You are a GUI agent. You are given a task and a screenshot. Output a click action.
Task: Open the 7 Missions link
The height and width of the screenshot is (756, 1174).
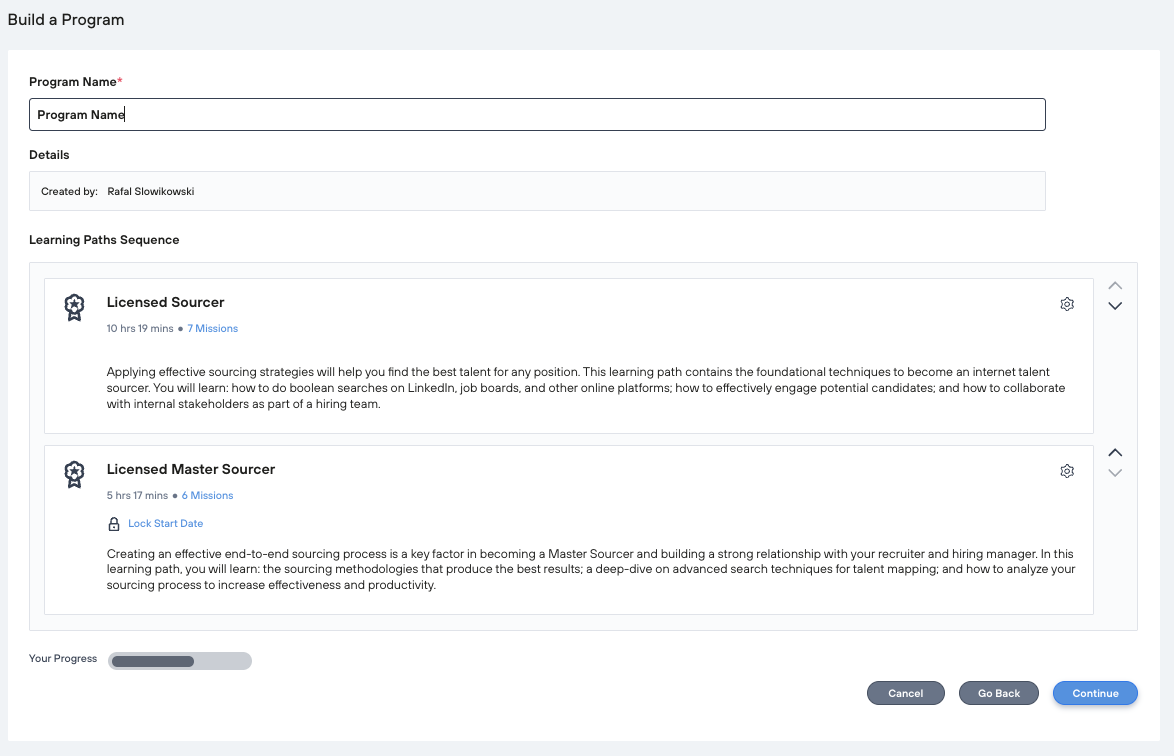point(212,328)
